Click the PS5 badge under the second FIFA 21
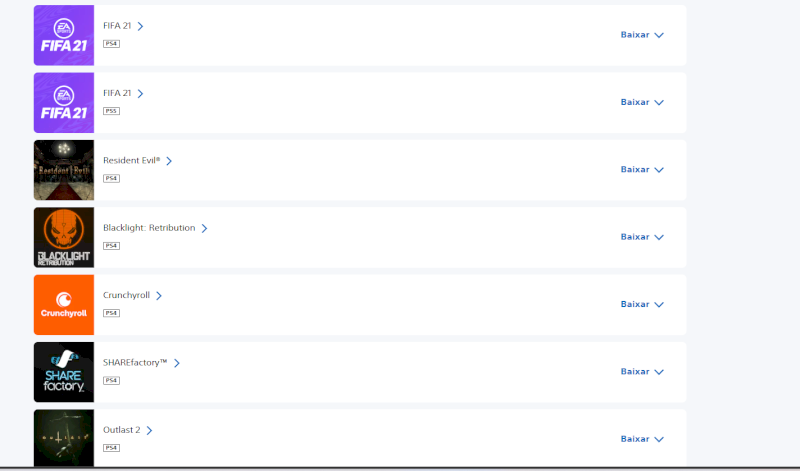Screen dimensions: 800x471 click(x=111, y=111)
